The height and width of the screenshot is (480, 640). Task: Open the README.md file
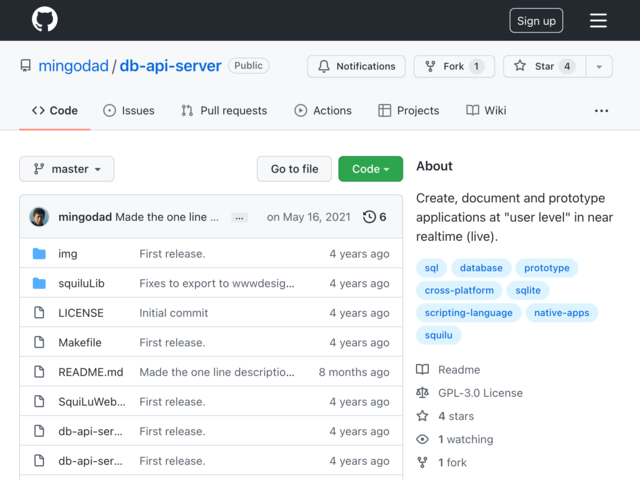[x=91, y=372]
